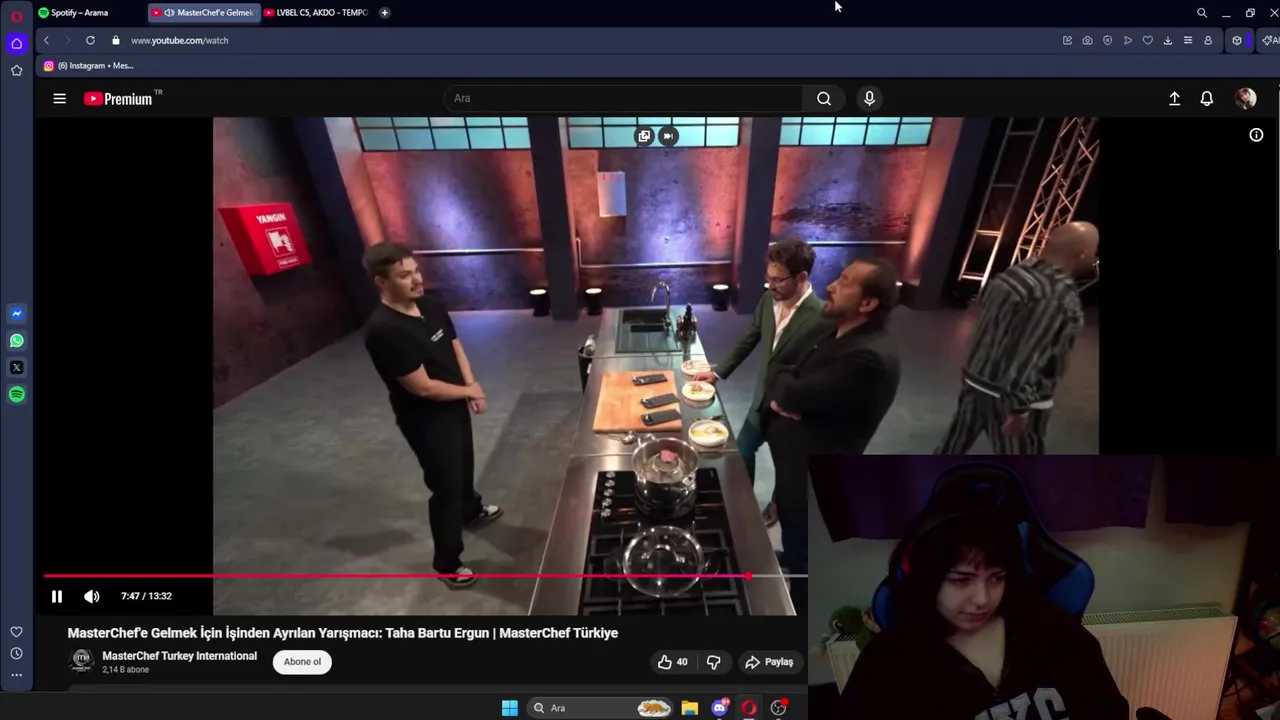
Task: Open the extensions cube icon
Action: pos(1237,40)
